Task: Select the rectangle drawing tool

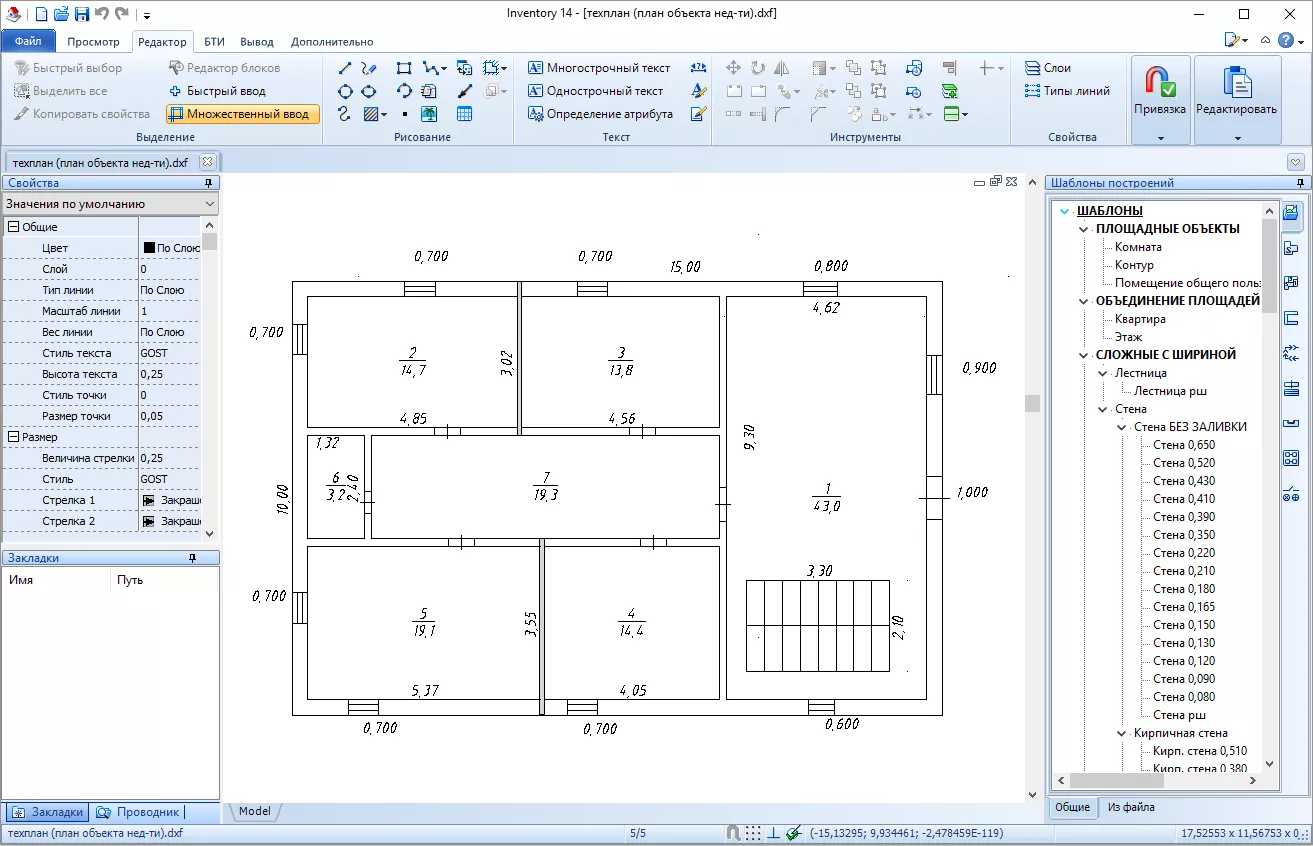Action: (404, 69)
